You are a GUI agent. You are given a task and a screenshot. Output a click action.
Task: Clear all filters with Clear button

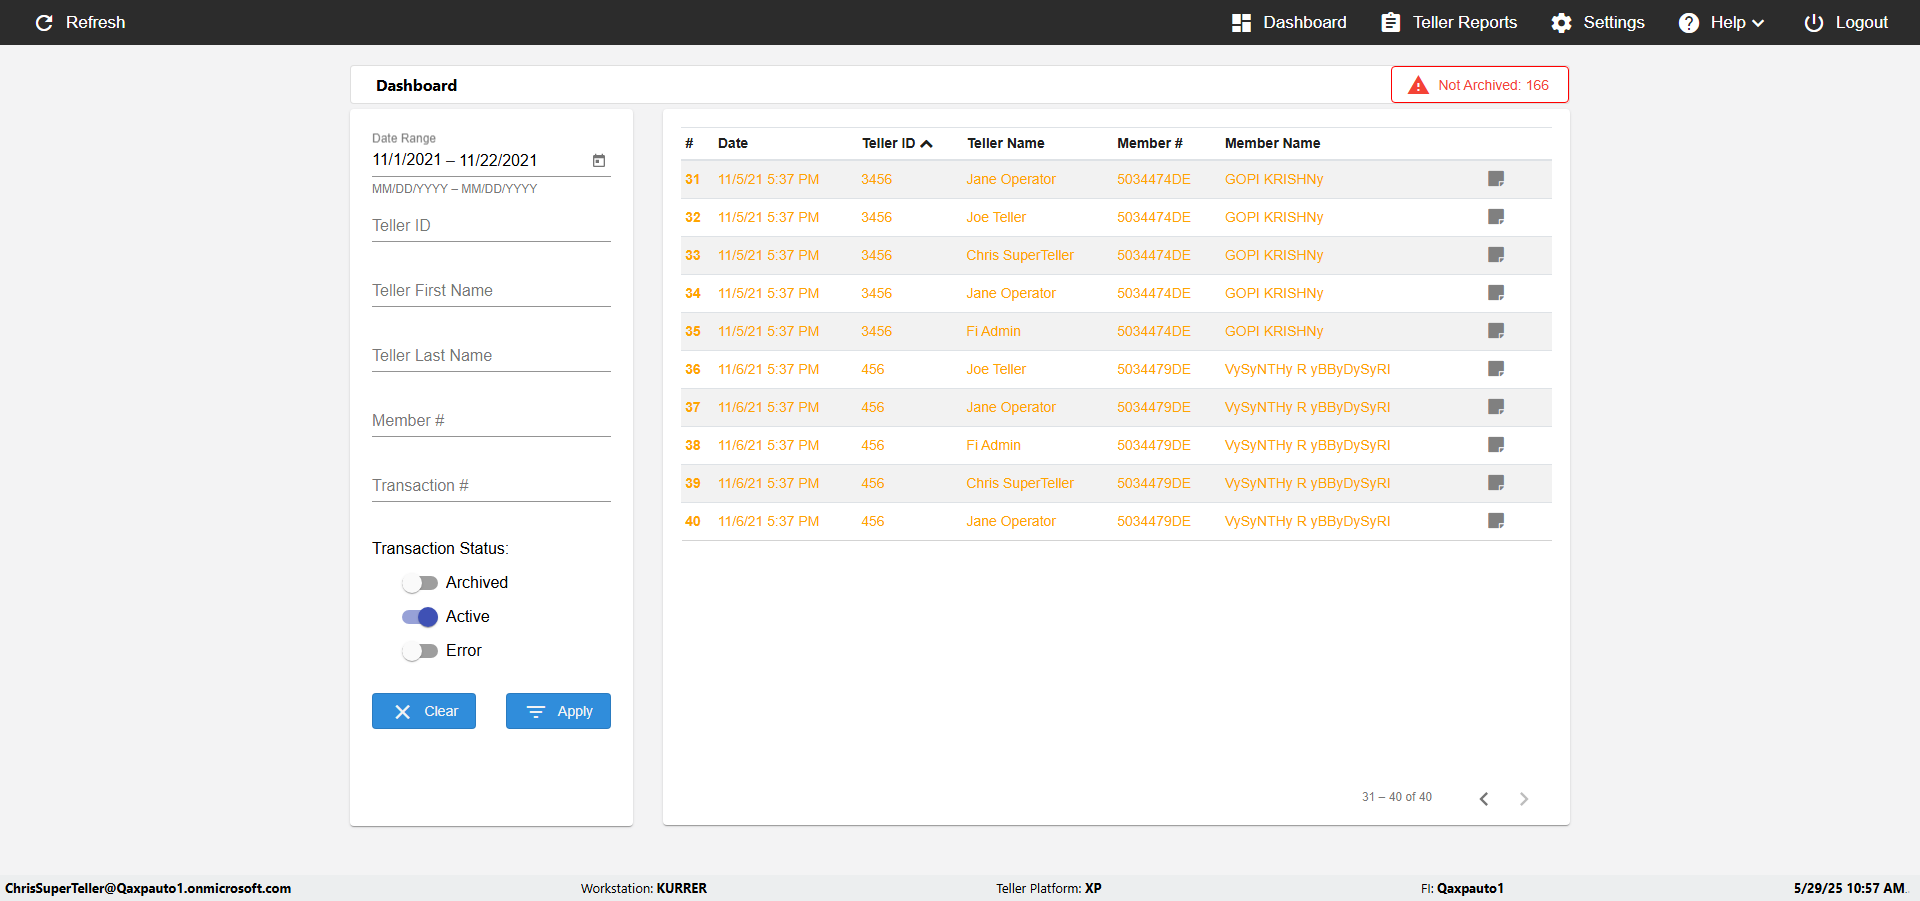[424, 711]
